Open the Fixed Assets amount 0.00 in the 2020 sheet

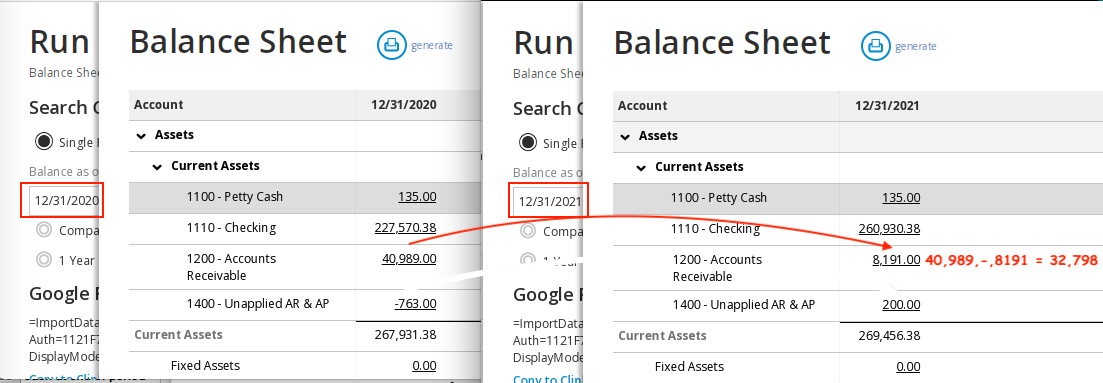coord(424,365)
